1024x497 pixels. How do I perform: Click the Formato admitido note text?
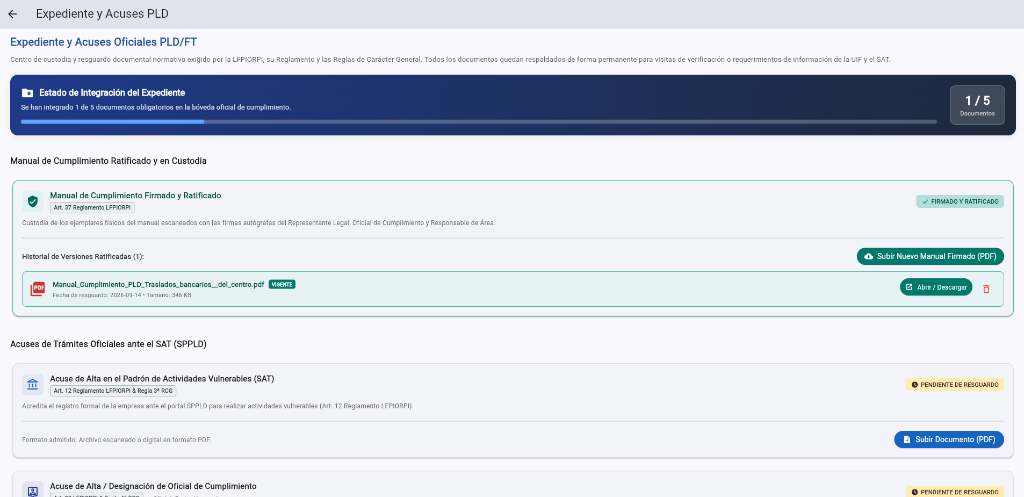coord(117,440)
